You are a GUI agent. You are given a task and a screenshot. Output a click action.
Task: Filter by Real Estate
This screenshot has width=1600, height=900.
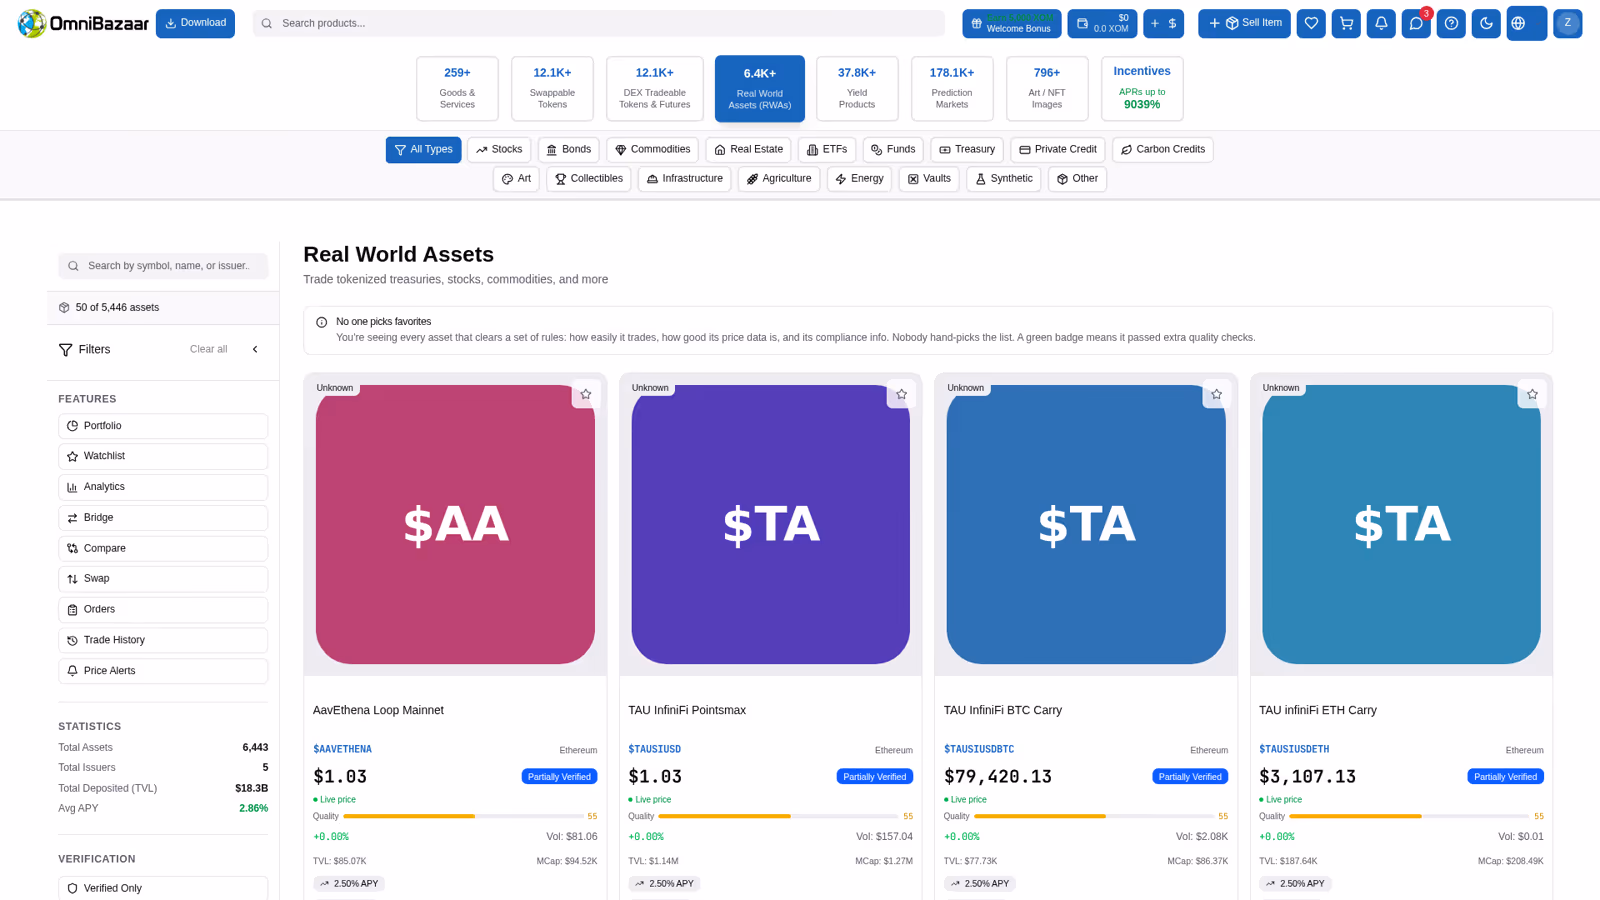[748, 150]
